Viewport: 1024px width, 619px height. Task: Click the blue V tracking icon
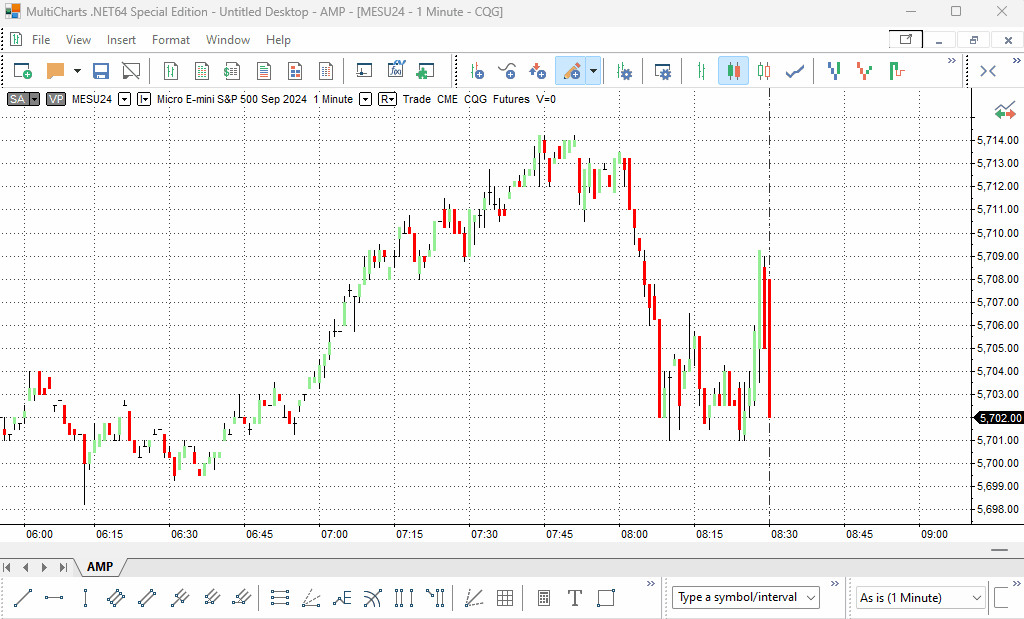pos(833,71)
